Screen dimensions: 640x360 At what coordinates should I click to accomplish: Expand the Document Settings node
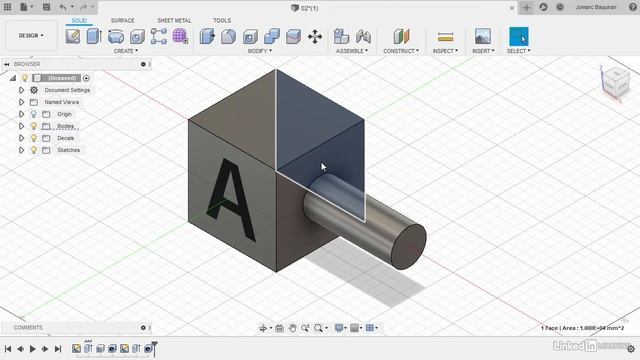click(x=22, y=90)
